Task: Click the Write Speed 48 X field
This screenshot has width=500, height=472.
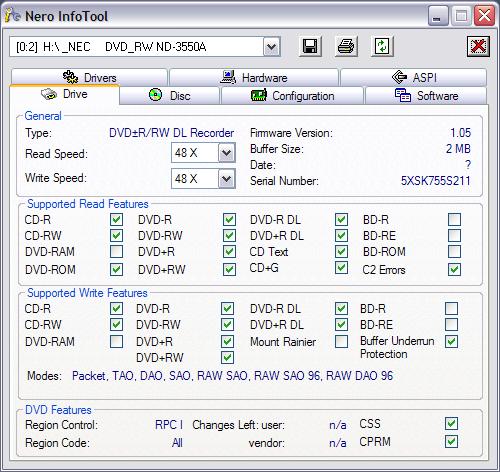Action: [203, 179]
